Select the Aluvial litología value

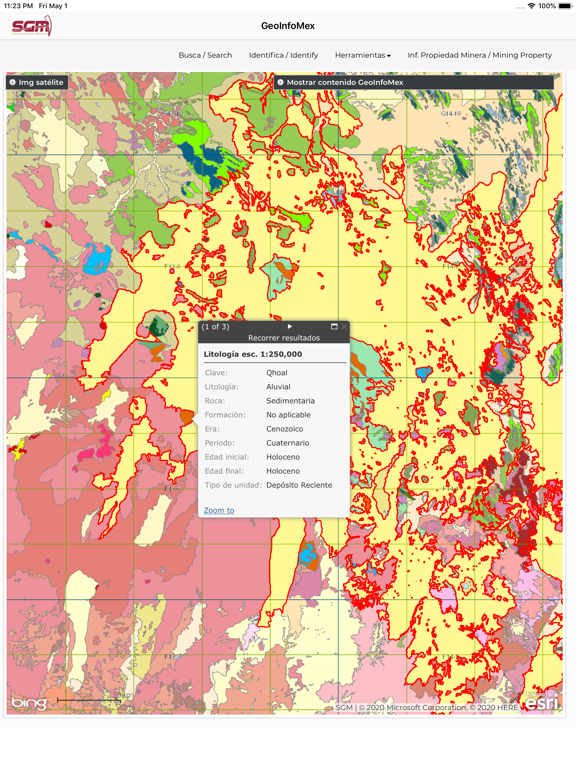278,387
